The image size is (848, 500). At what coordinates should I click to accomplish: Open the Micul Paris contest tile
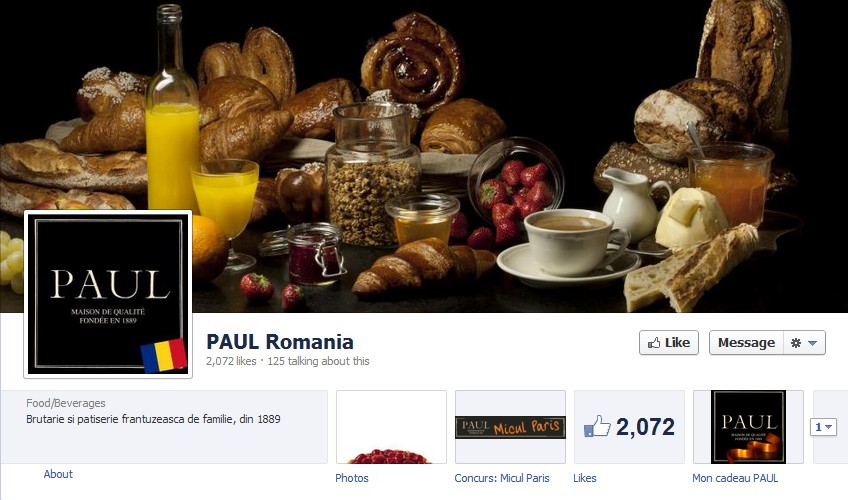(510, 427)
